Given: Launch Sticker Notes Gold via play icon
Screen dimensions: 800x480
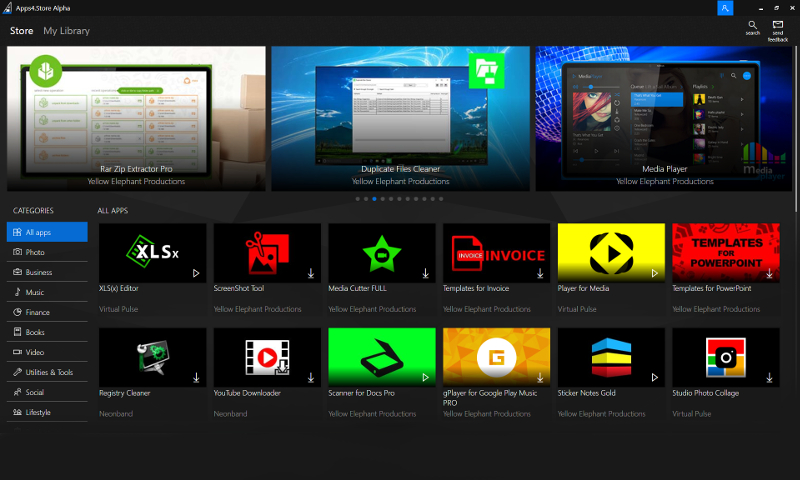Looking at the screenshot, I should tap(655, 377).
